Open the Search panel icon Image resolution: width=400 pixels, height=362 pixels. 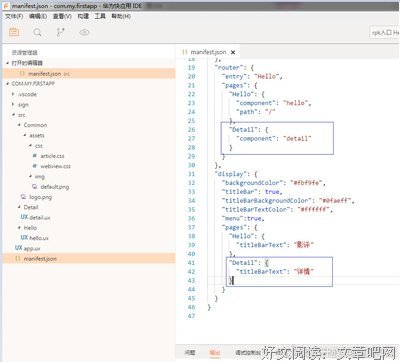pos(37,32)
